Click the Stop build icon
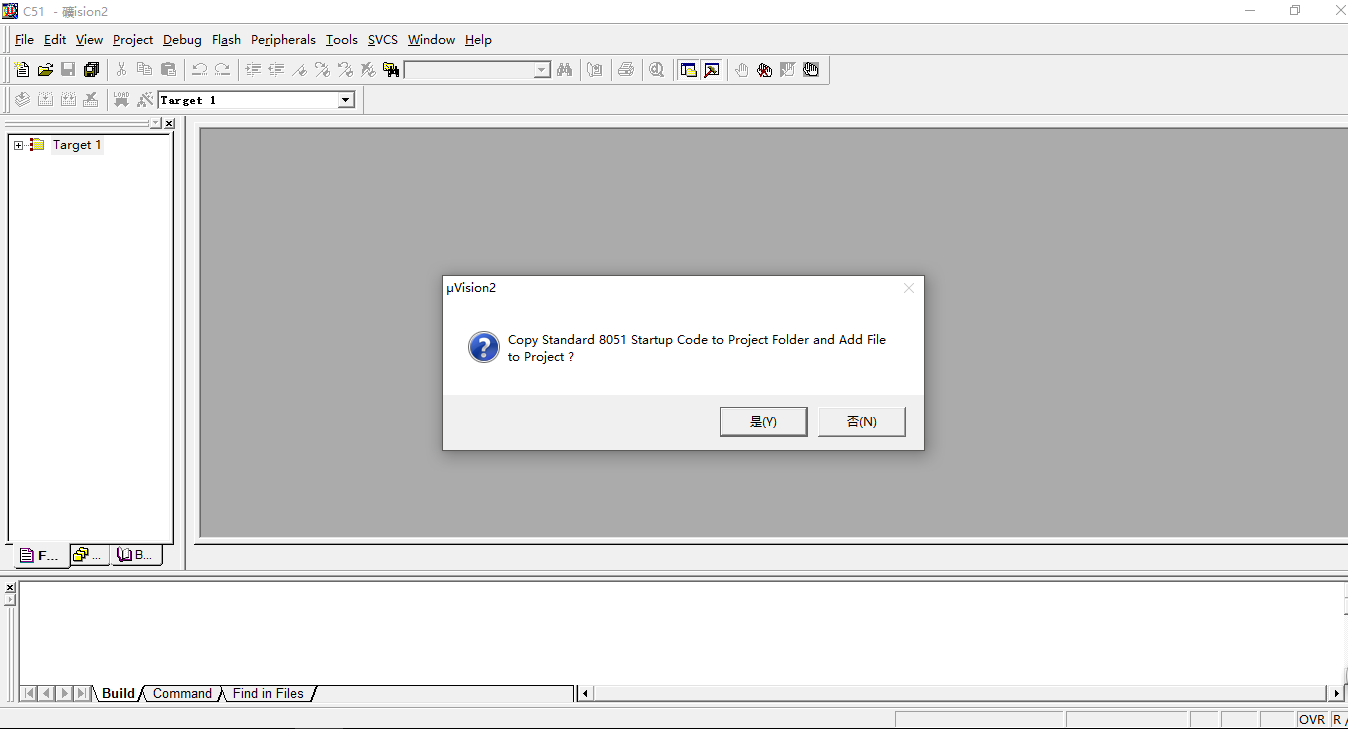This screenshot has width=1348, height=729. click(91, 99)
